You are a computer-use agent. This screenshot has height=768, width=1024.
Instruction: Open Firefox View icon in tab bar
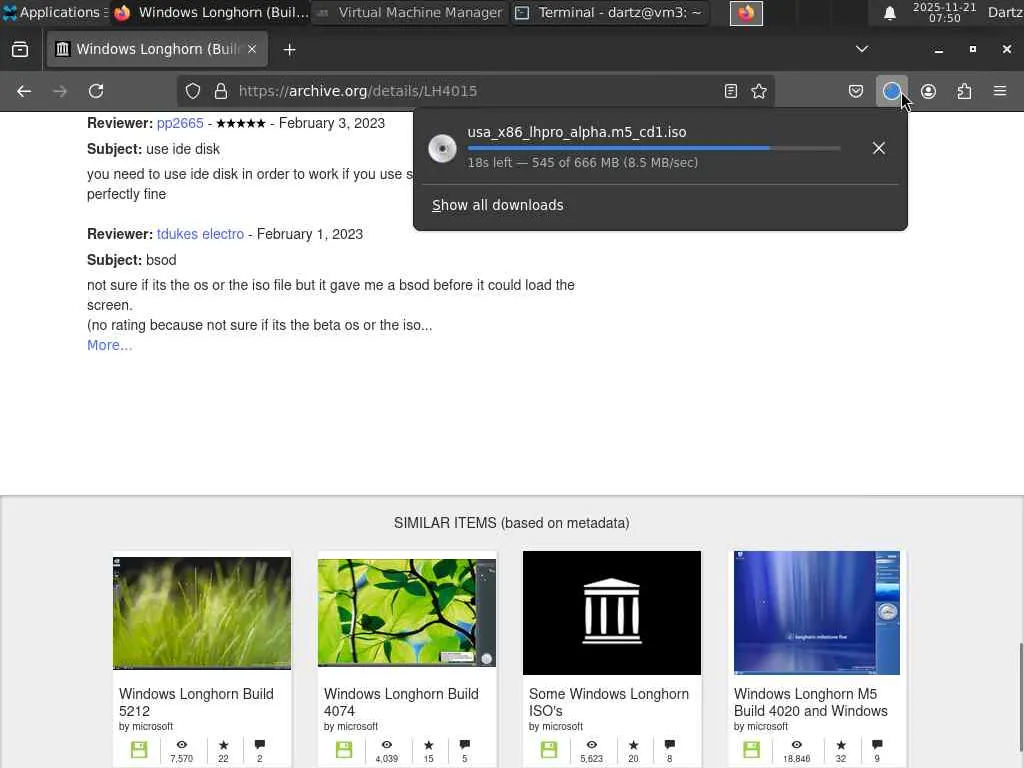pyautogui.click(x=20, y=50)
